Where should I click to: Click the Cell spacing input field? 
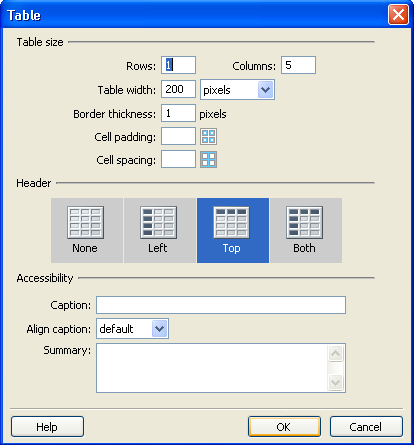pos(178,159)
